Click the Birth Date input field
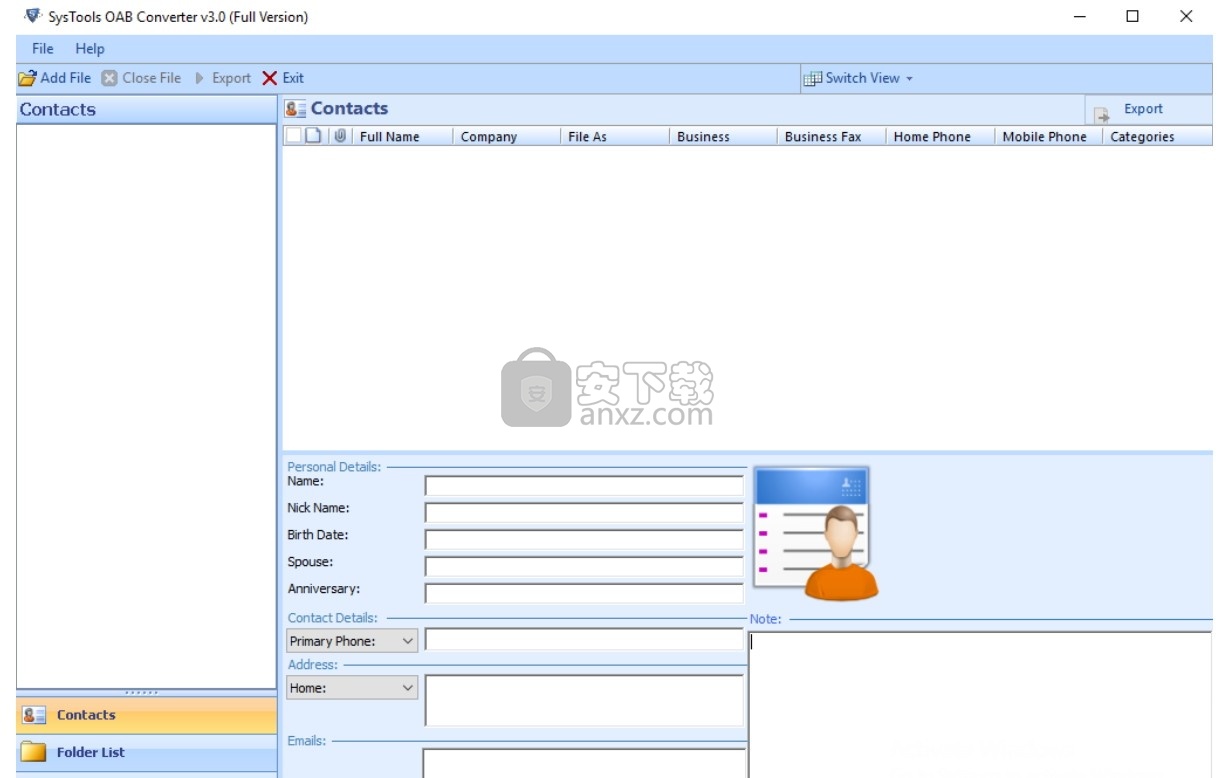This screenshot has height=778, width=1218. 584,540
